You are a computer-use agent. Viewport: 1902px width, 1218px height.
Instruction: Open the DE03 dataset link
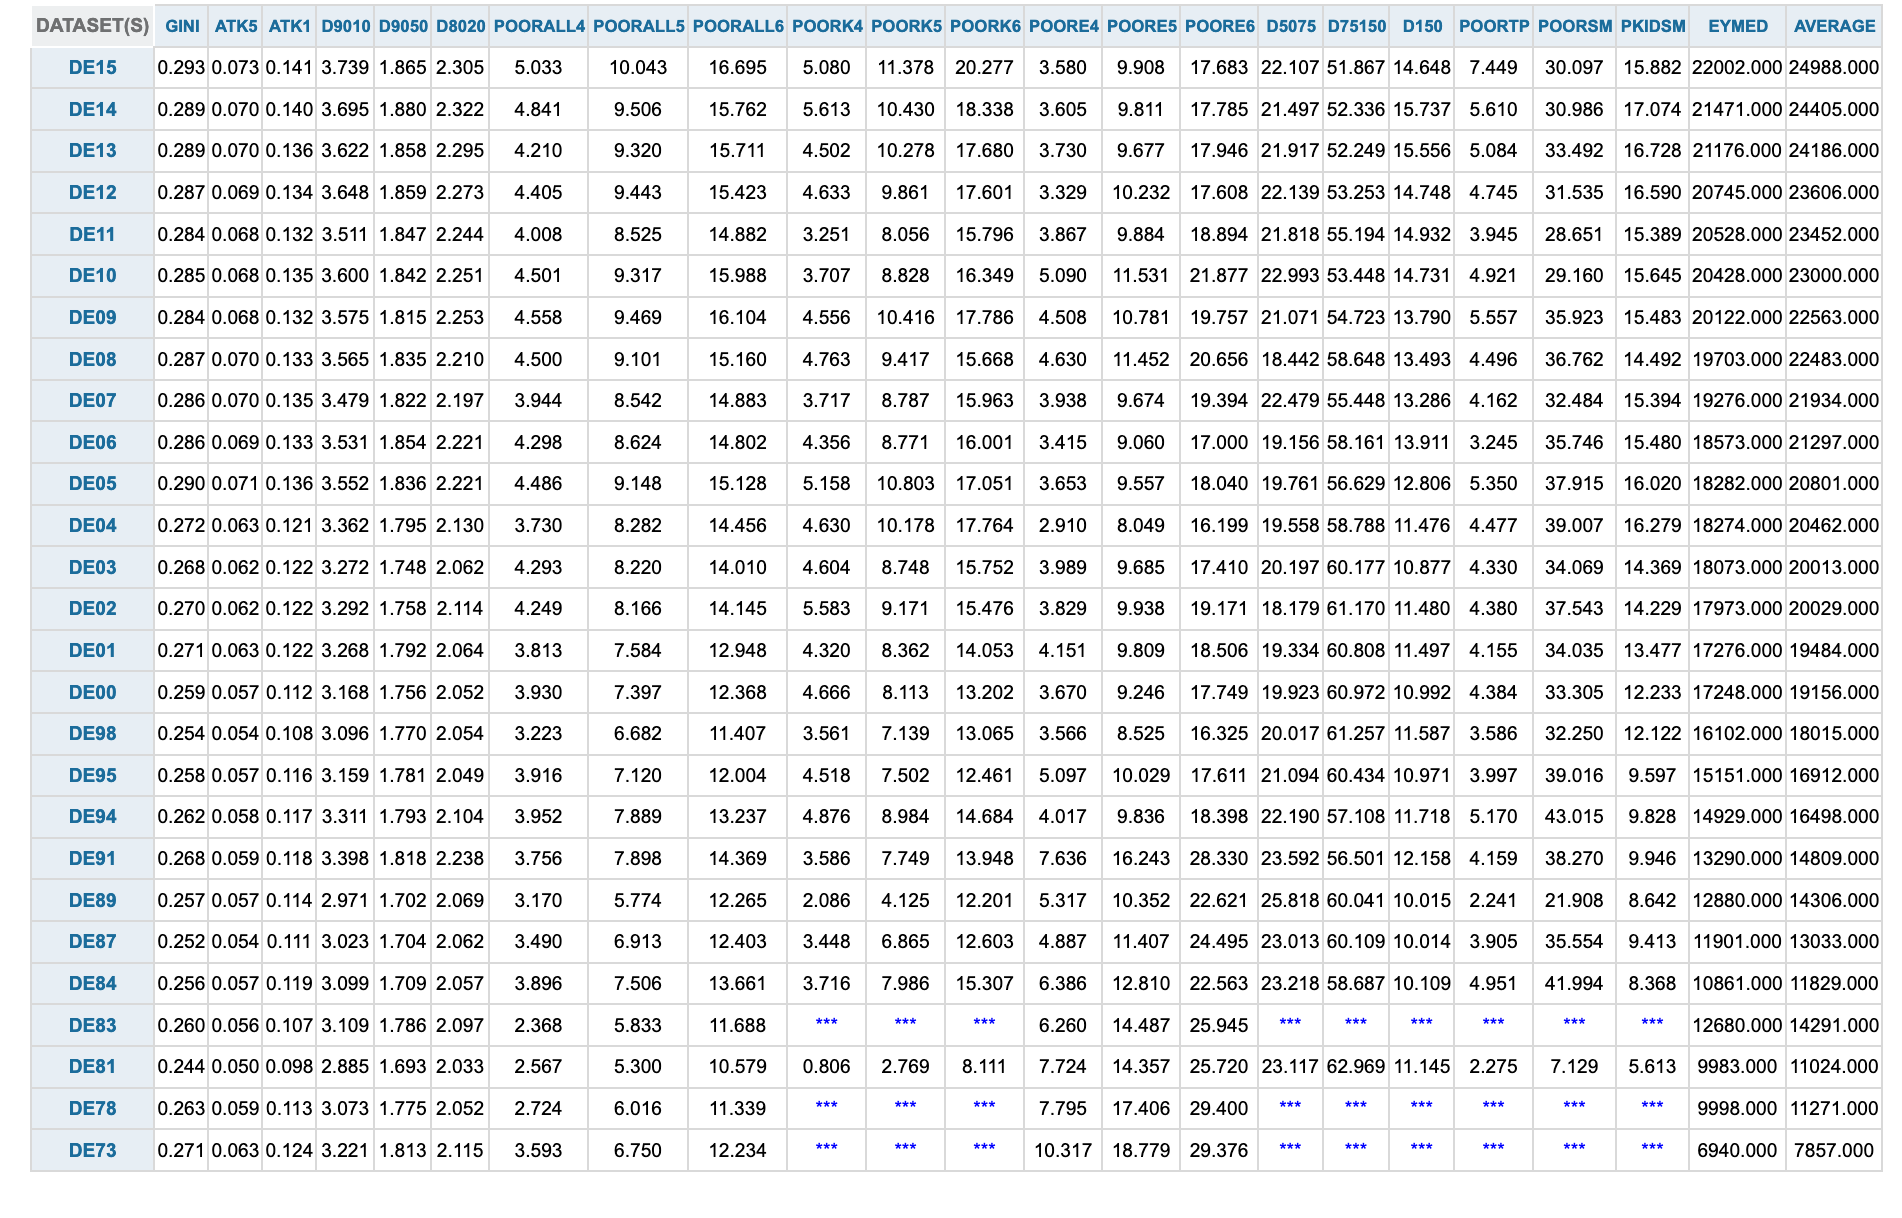[x=92, y=567]
